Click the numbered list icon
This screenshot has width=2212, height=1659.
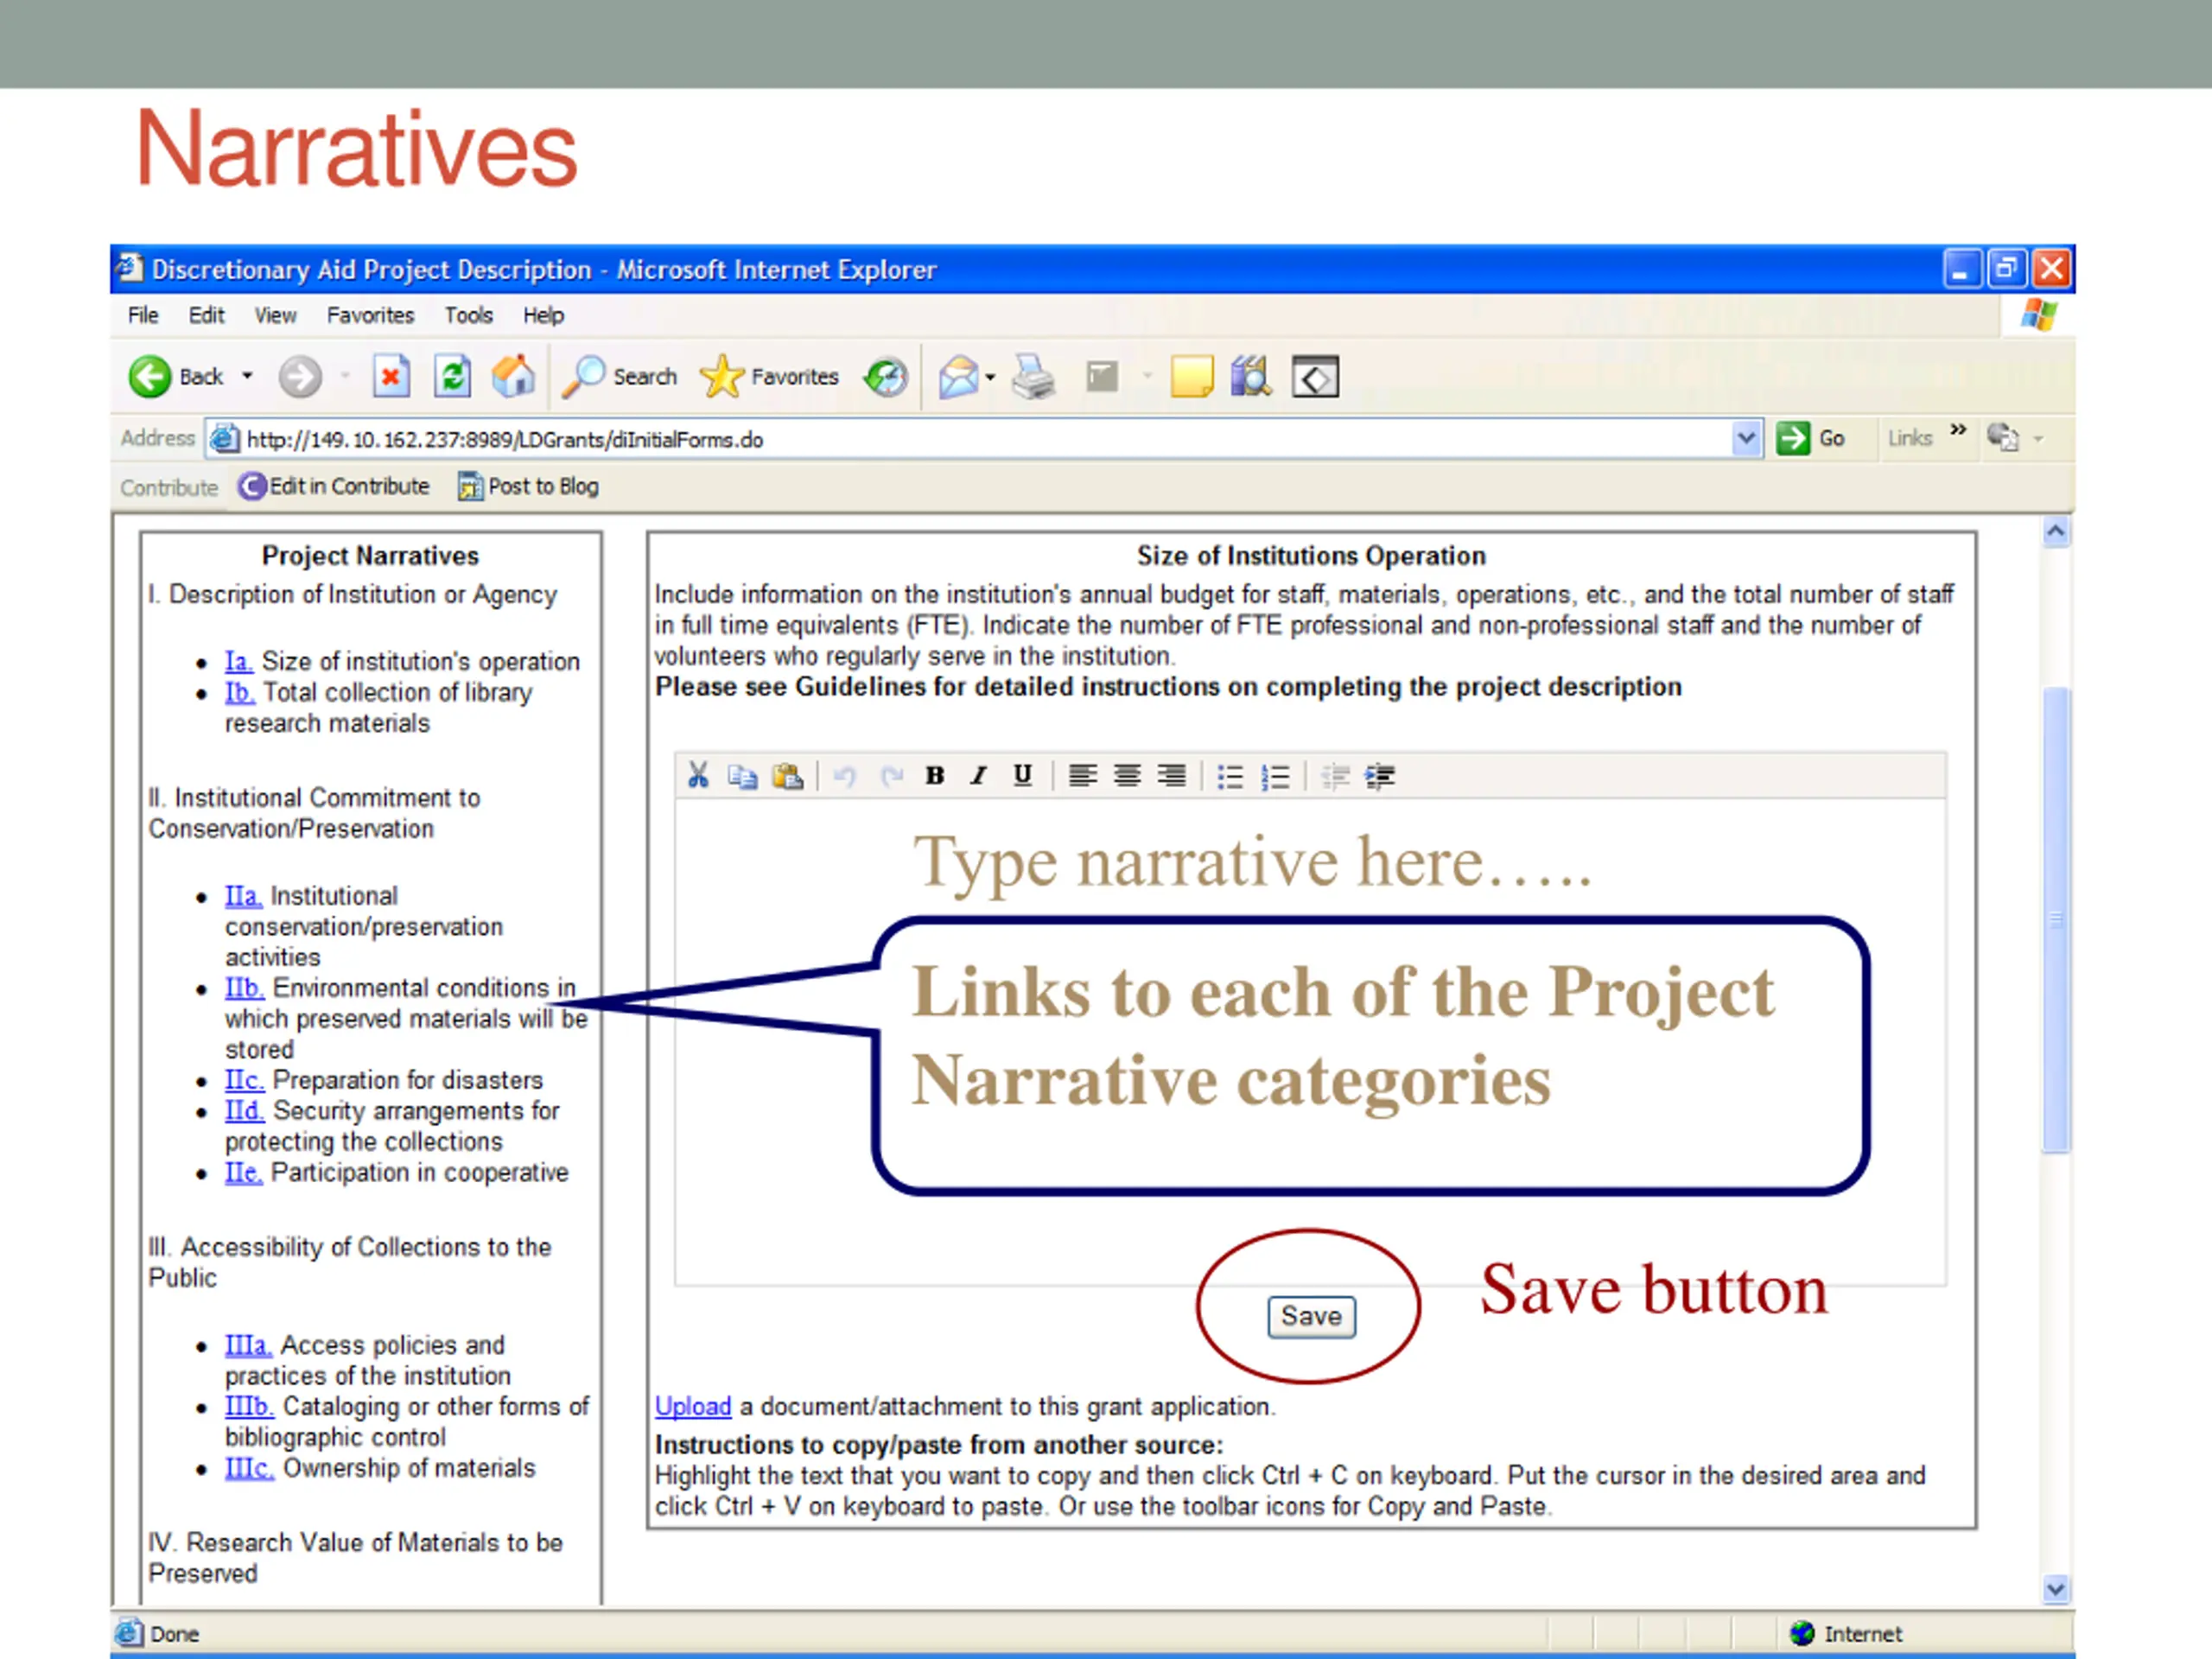tap(1275, 776)
